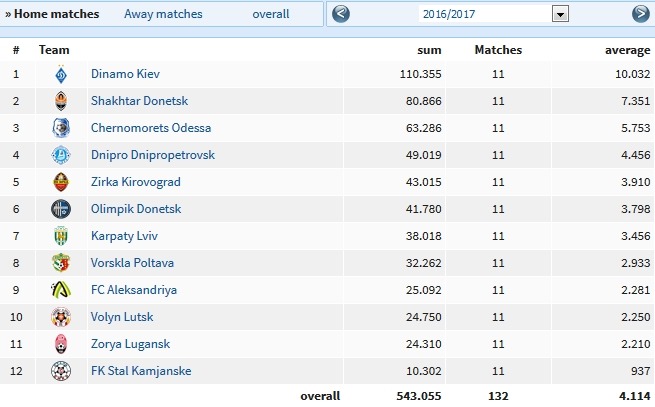Click the Dinamo Kiev club crest
Screen dimensions: 655x407
coord(61,74)
